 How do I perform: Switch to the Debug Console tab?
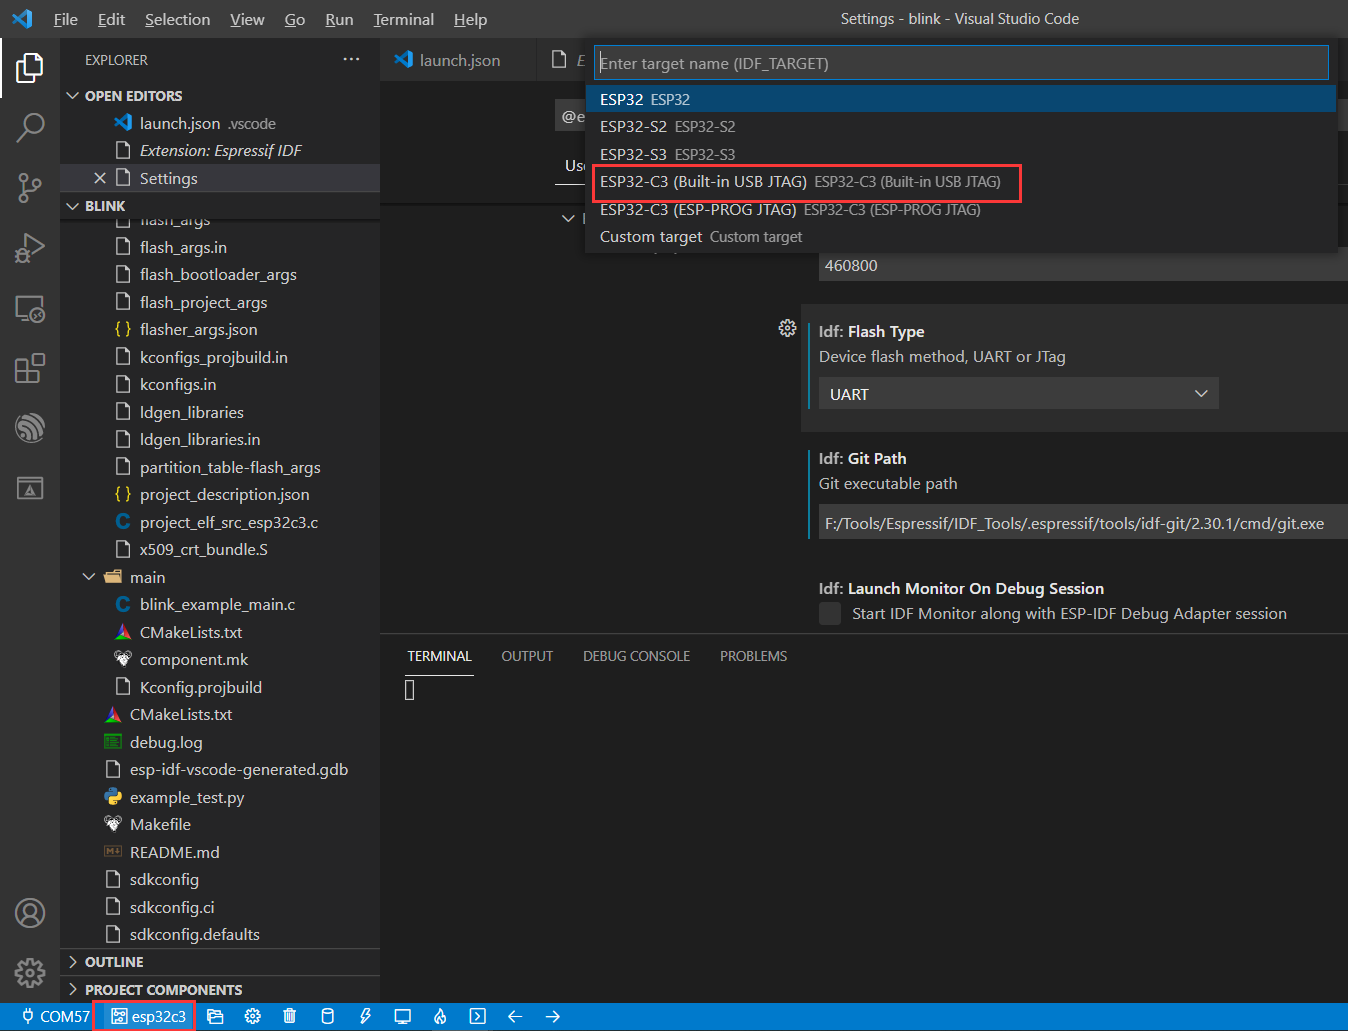[636, 656]
